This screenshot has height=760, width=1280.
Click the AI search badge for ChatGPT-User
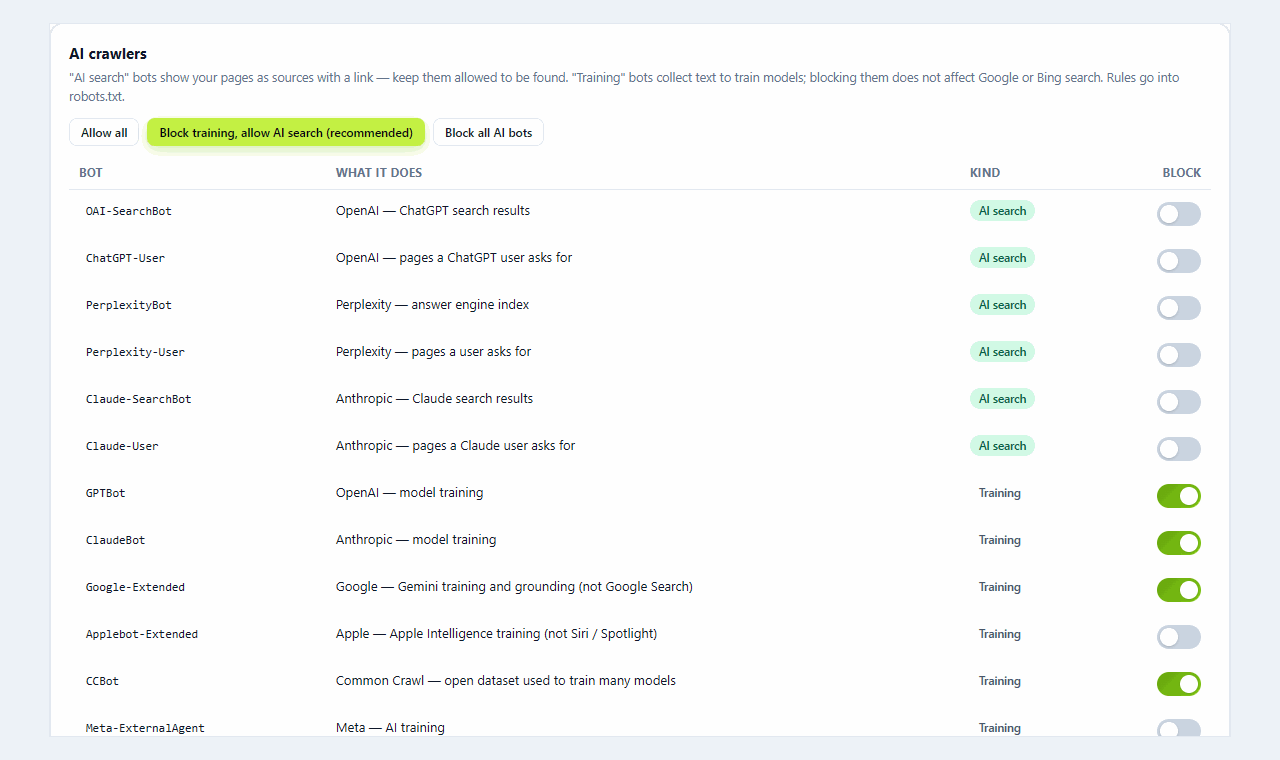(x=1002, y=258)
